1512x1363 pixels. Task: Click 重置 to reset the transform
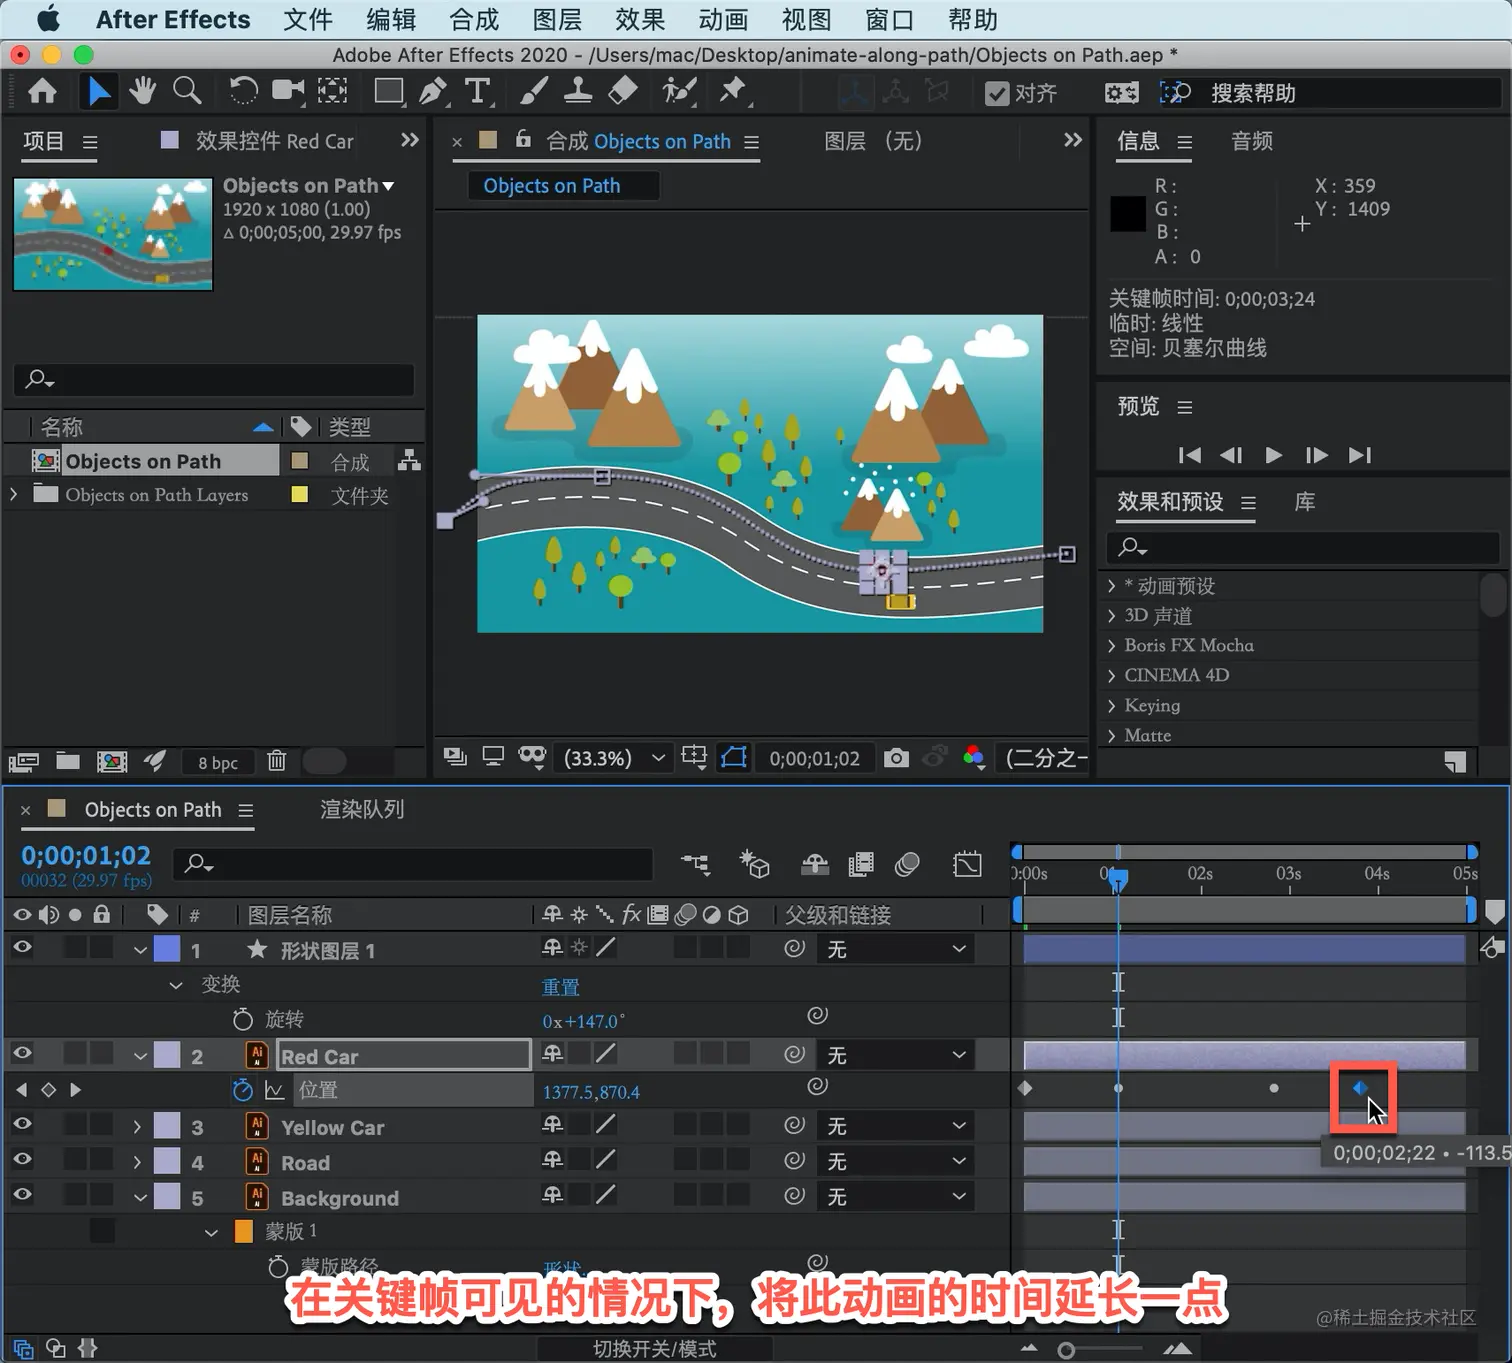[x=561, y=987]
